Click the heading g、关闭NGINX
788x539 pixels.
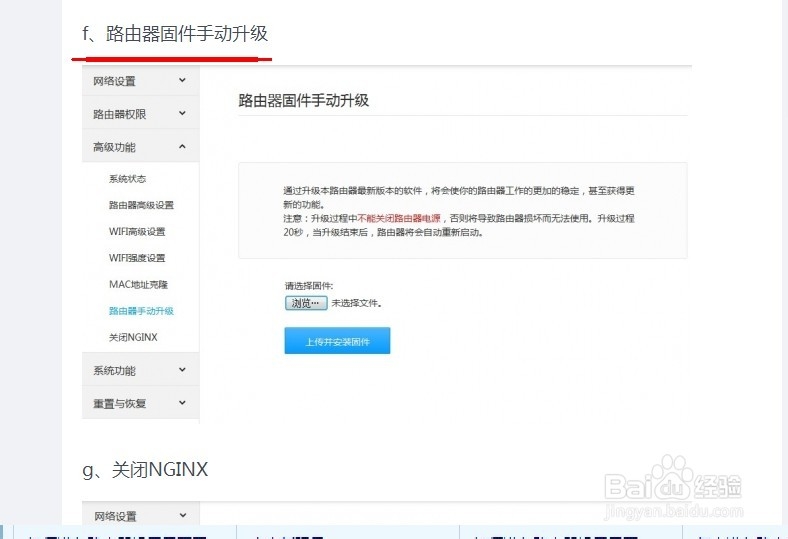(x=145, y=470)
